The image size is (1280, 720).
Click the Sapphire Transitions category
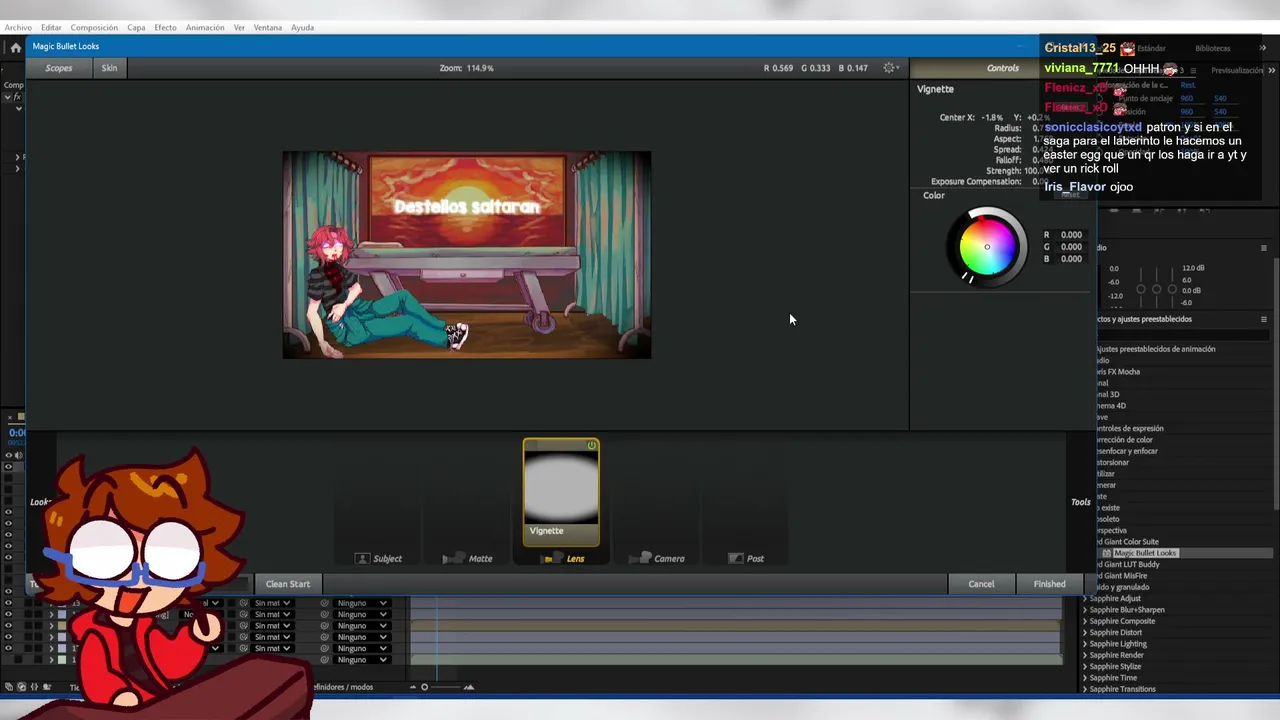[1122, 689]
